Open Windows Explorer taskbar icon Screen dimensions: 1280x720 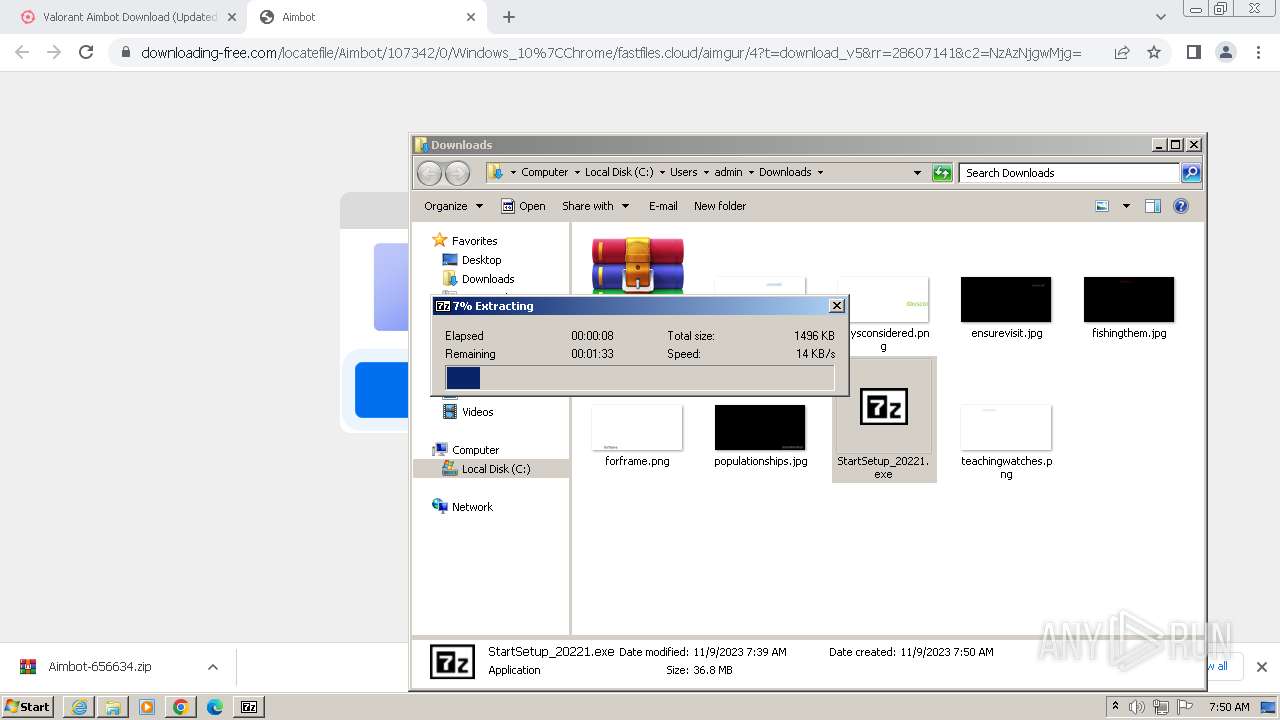point(113,706)
